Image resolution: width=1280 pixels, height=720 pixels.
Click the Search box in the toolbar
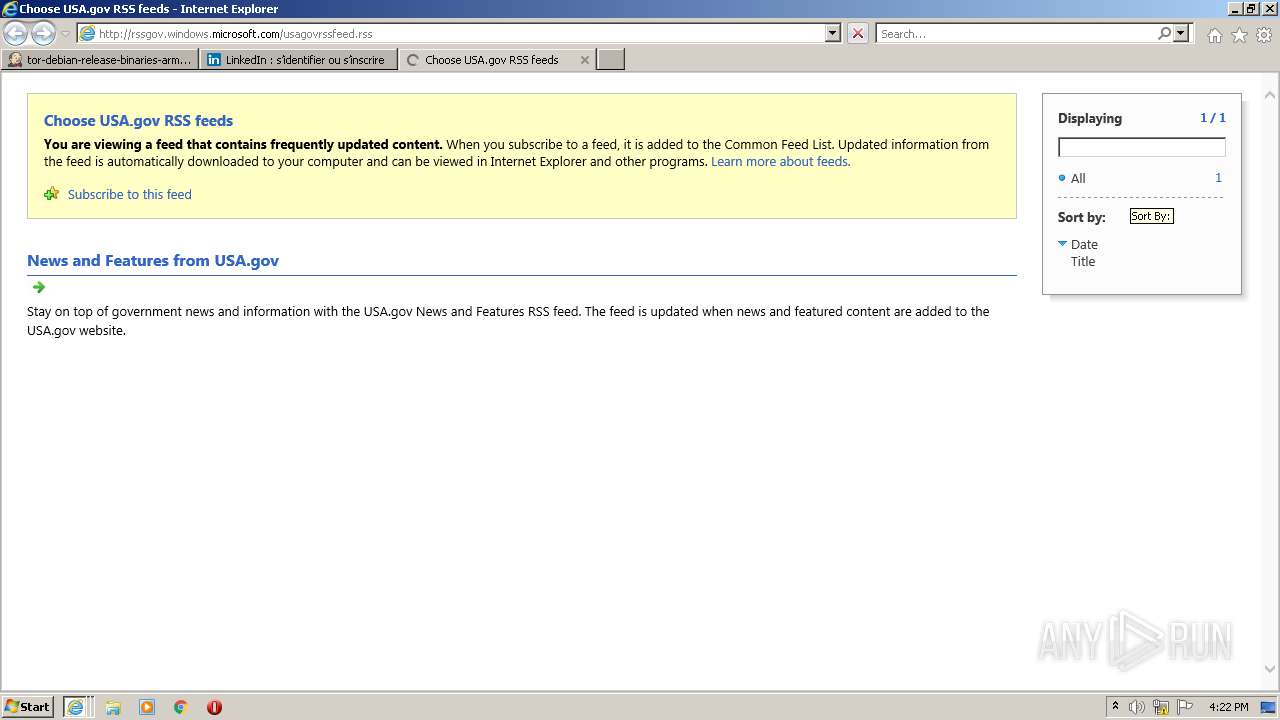click(x=1015, y=33)
